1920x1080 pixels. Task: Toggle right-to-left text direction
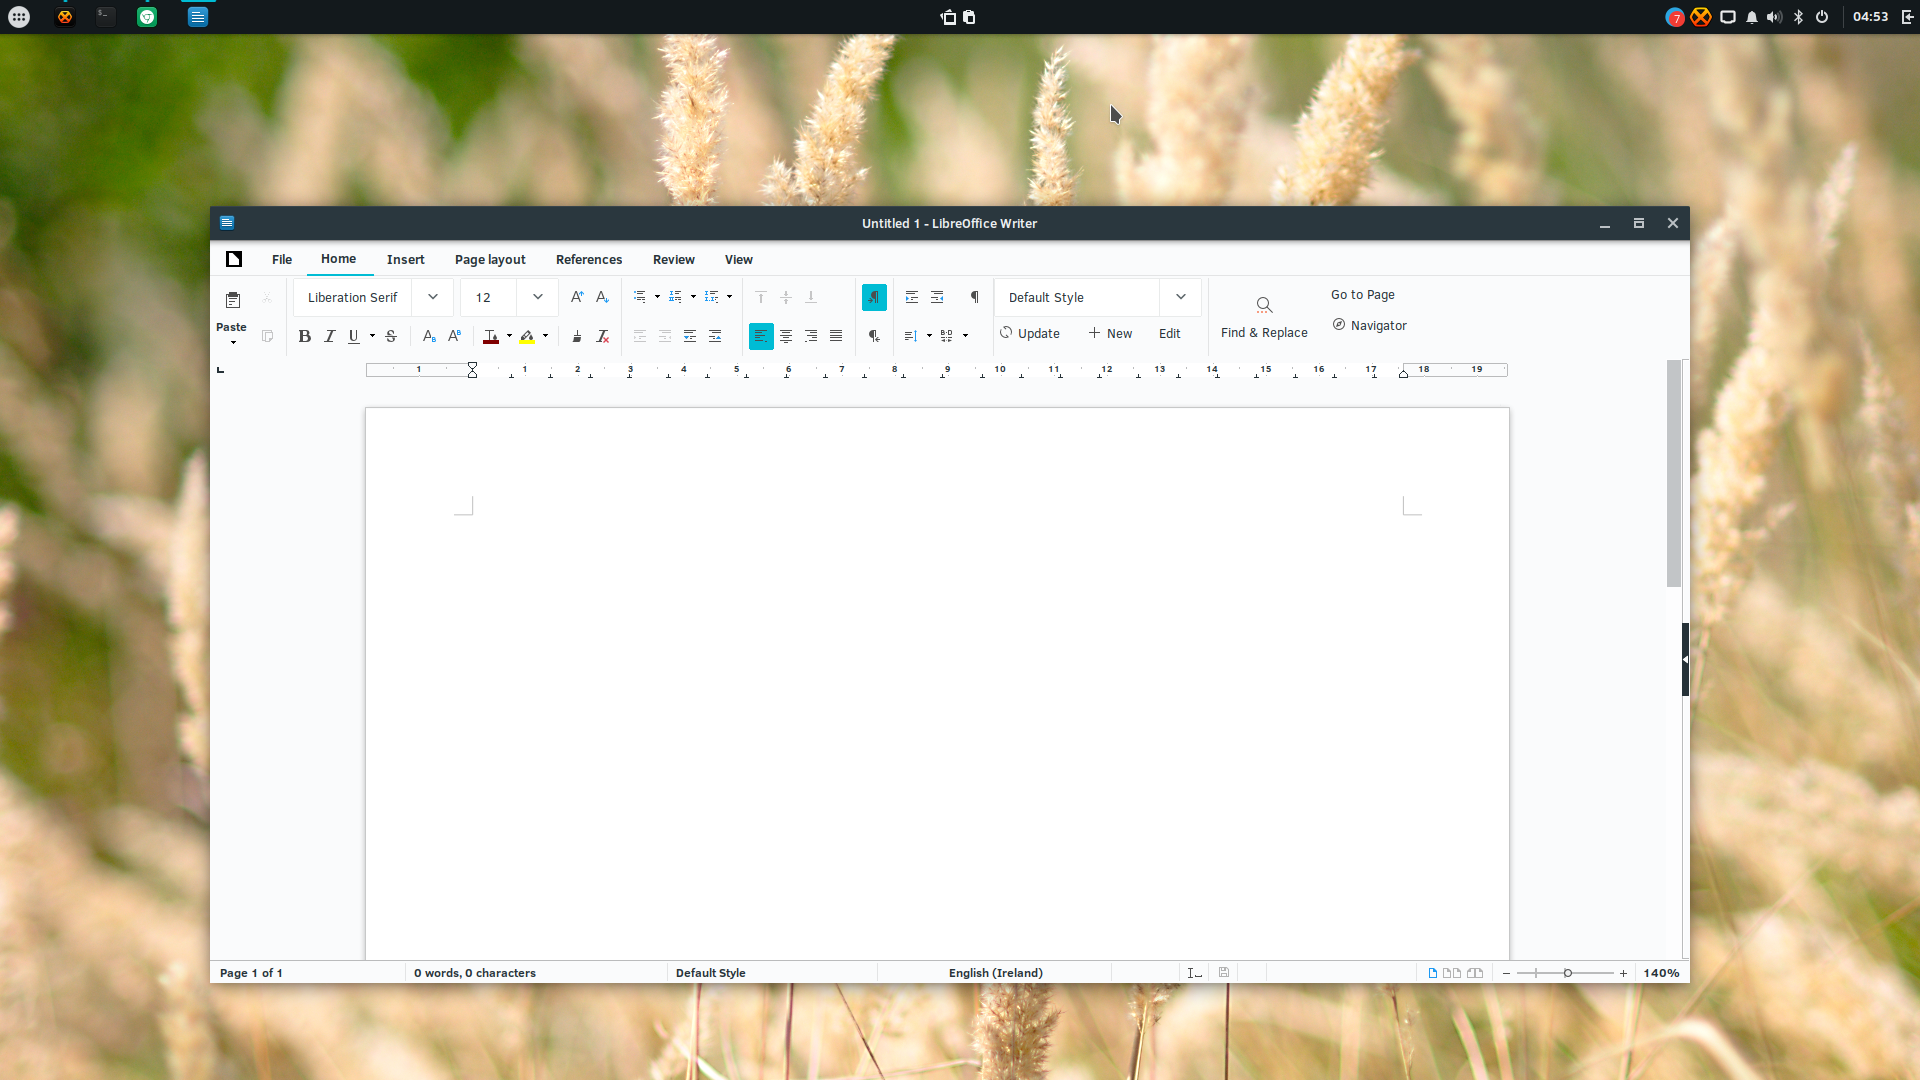click(x=874, y=336)
